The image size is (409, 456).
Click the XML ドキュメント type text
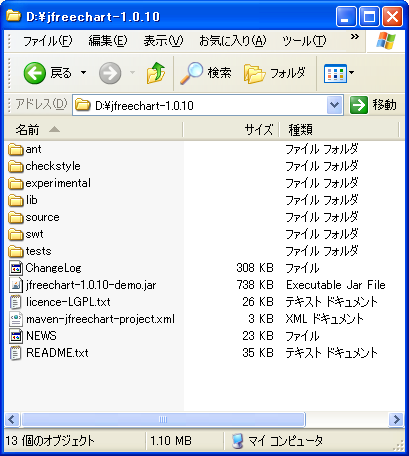coord(324,319)
